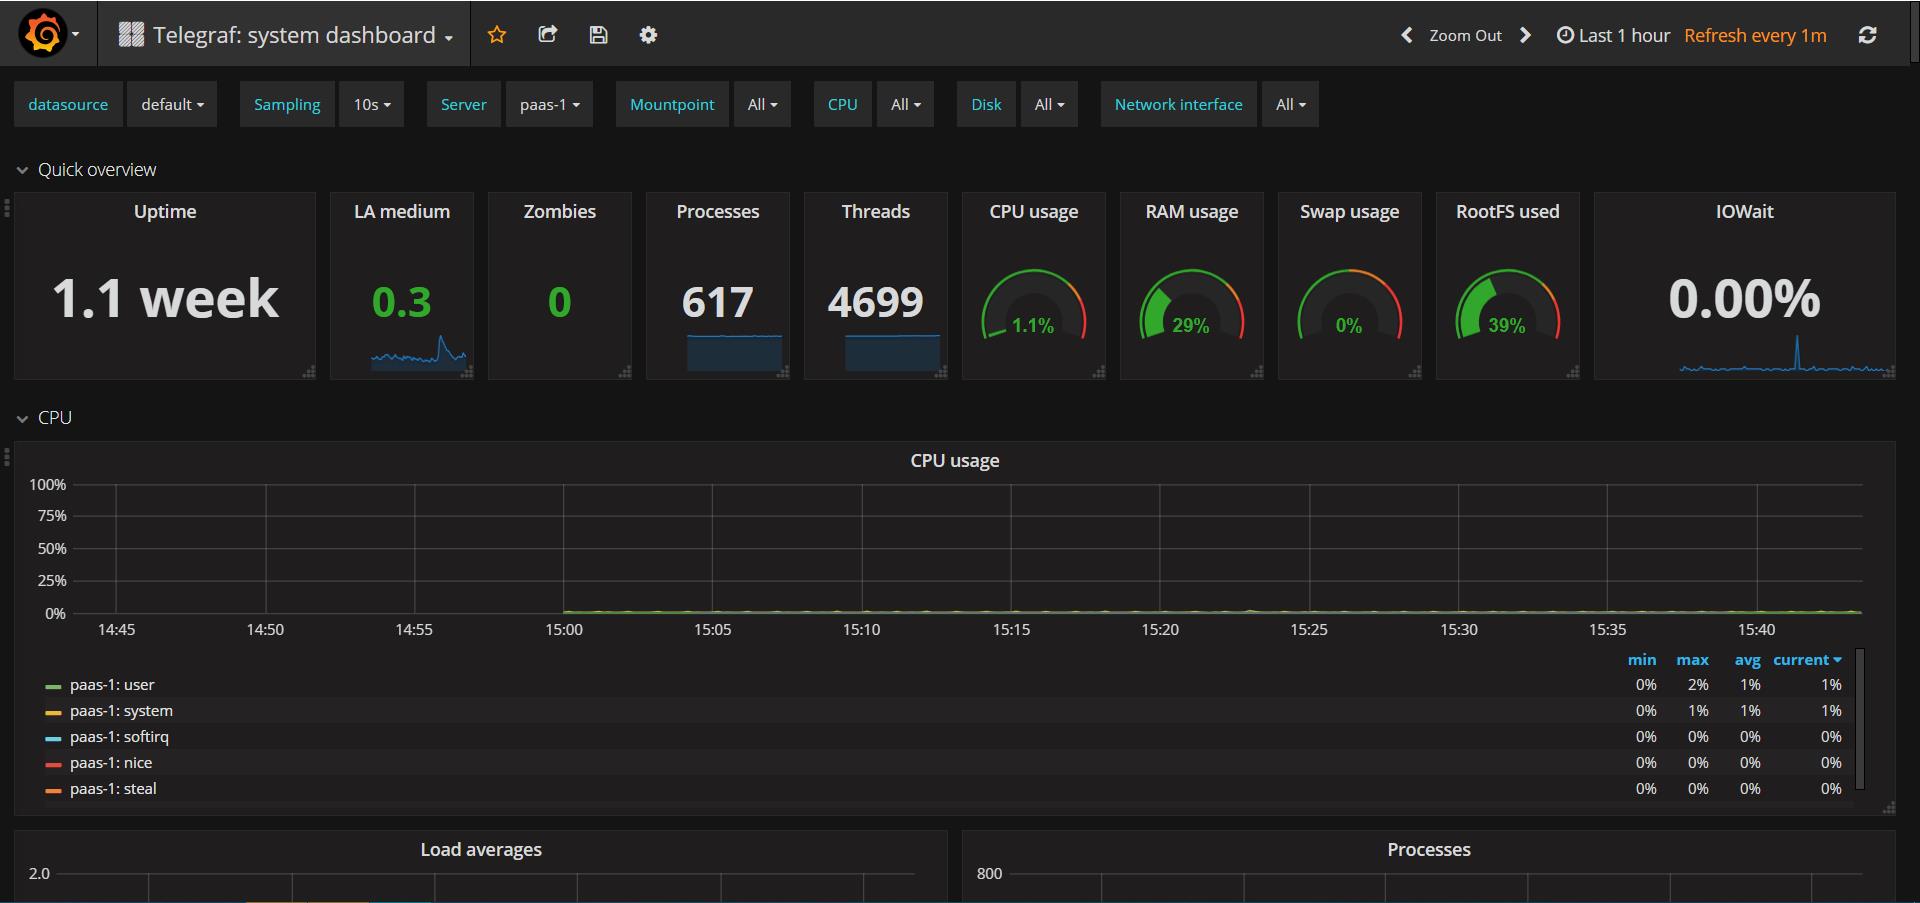Screen dimensions: 1920x903
Task: Open the CPU All variable dropdown
Action: 905,104
